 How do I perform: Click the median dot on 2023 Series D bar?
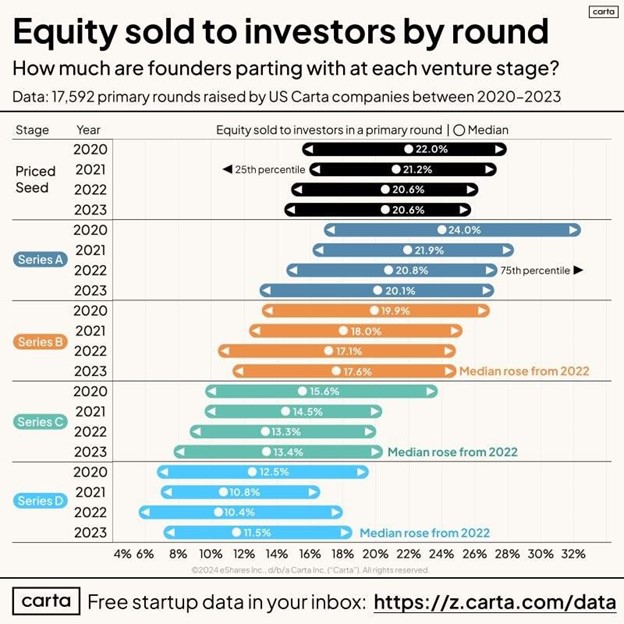click(x=237, y=533)
